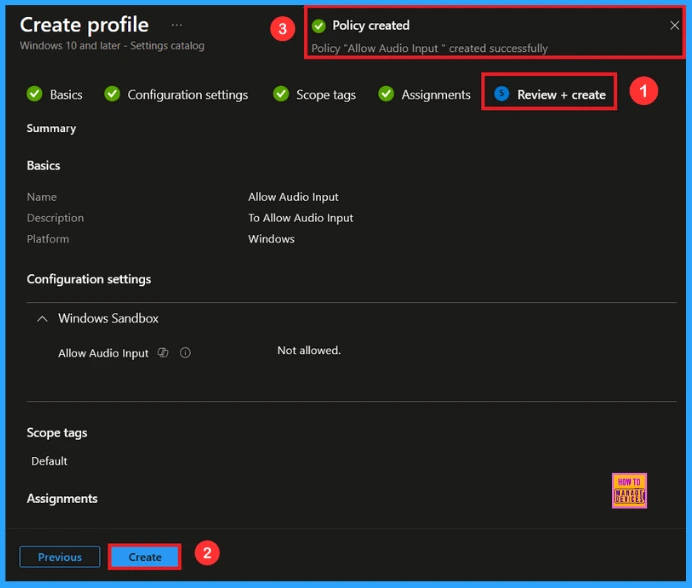Image resolution: width=692 pixels, height=588 pixels.
Task: Switch to the Scope tags step
Action: click(325, 94)
